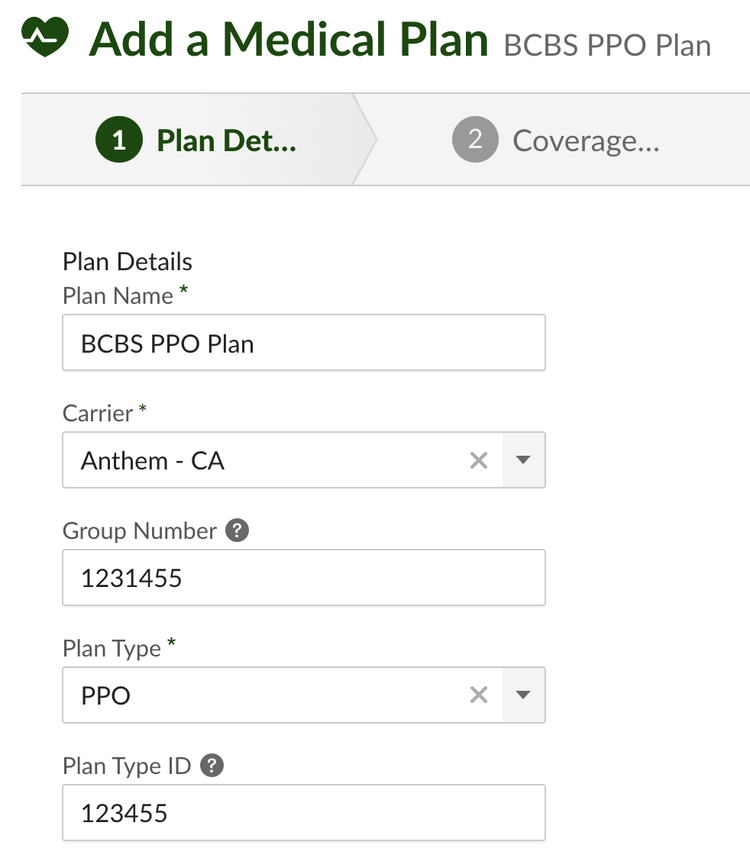Click the Plan Type ID label text

coord(127,766)
